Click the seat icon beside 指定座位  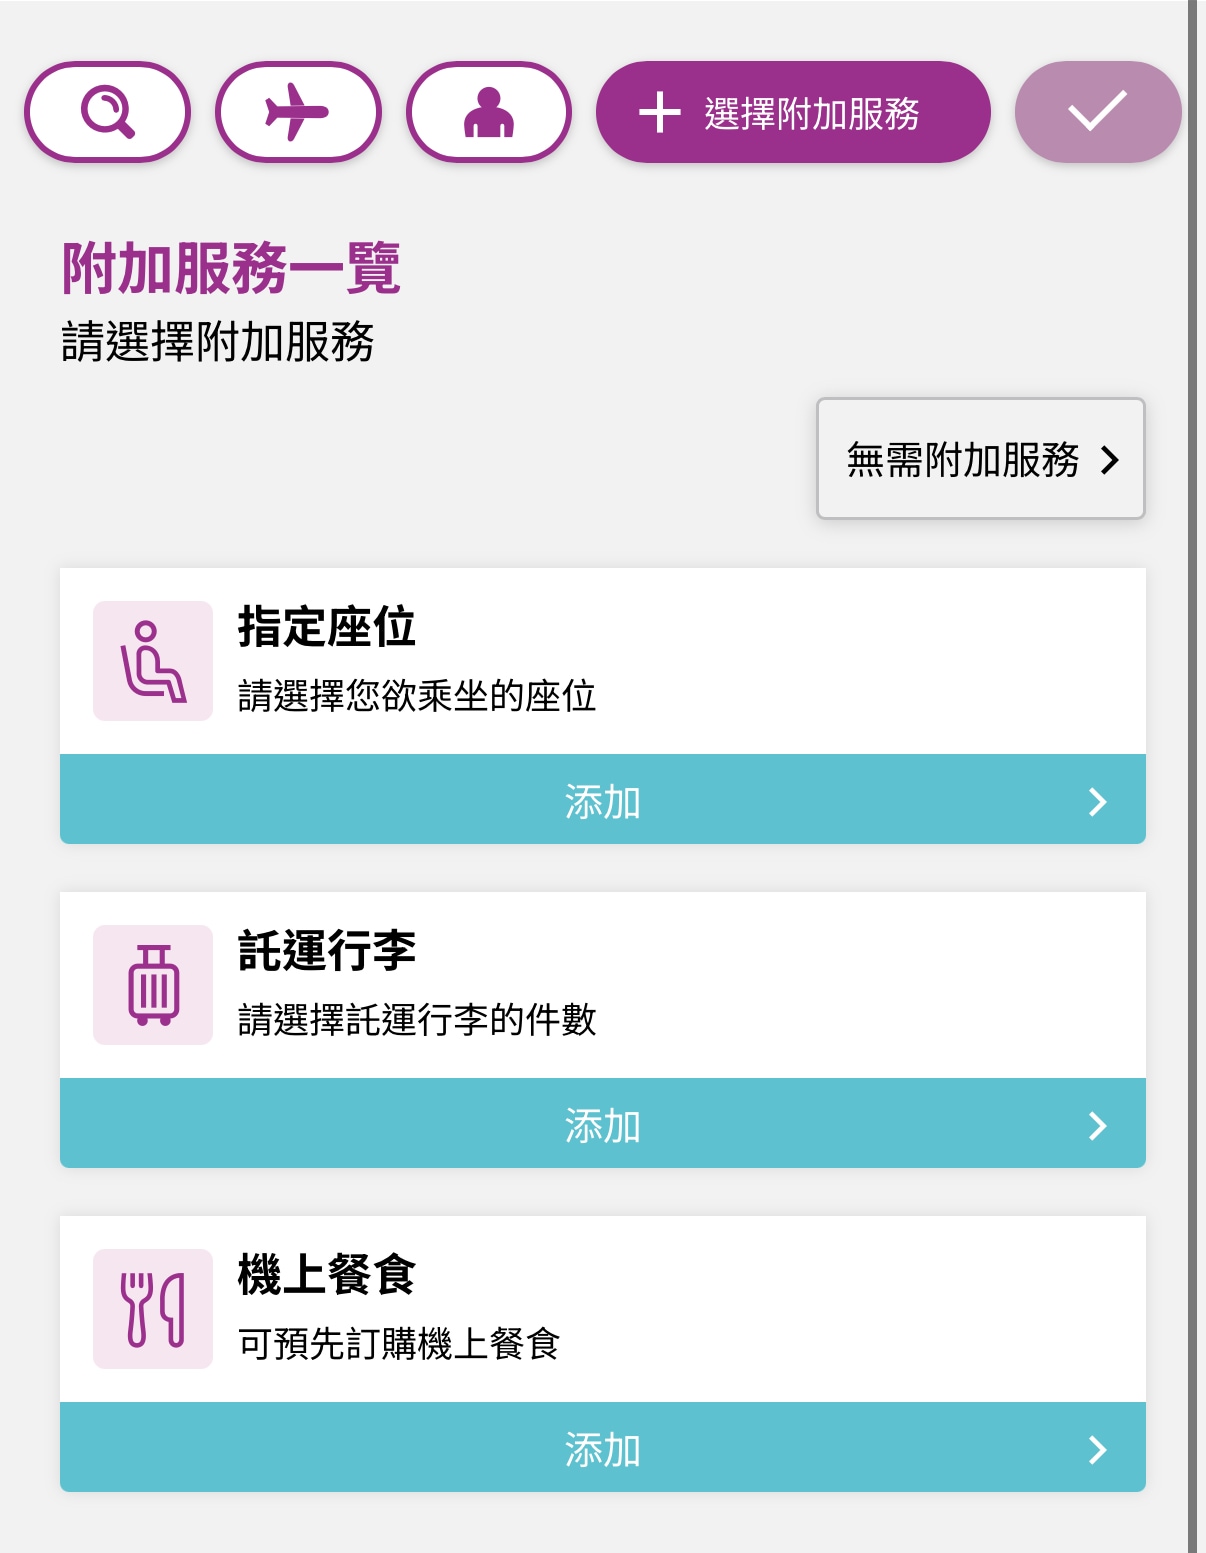[x=153, y=661]
